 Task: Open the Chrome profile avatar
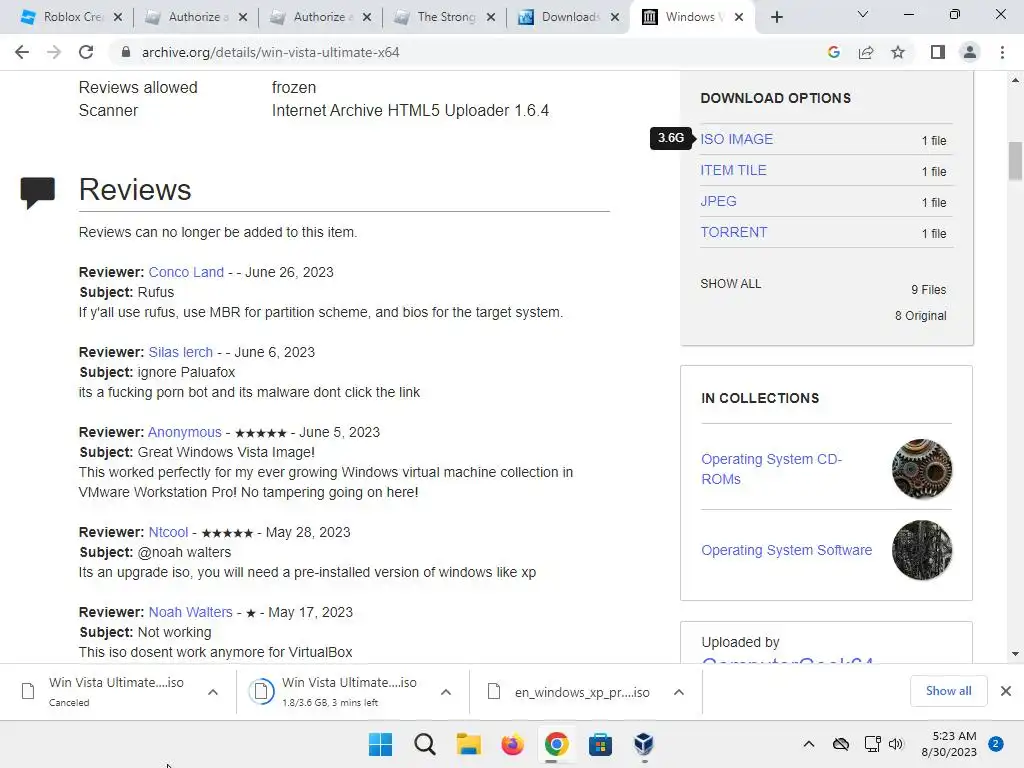click(970, 52)
